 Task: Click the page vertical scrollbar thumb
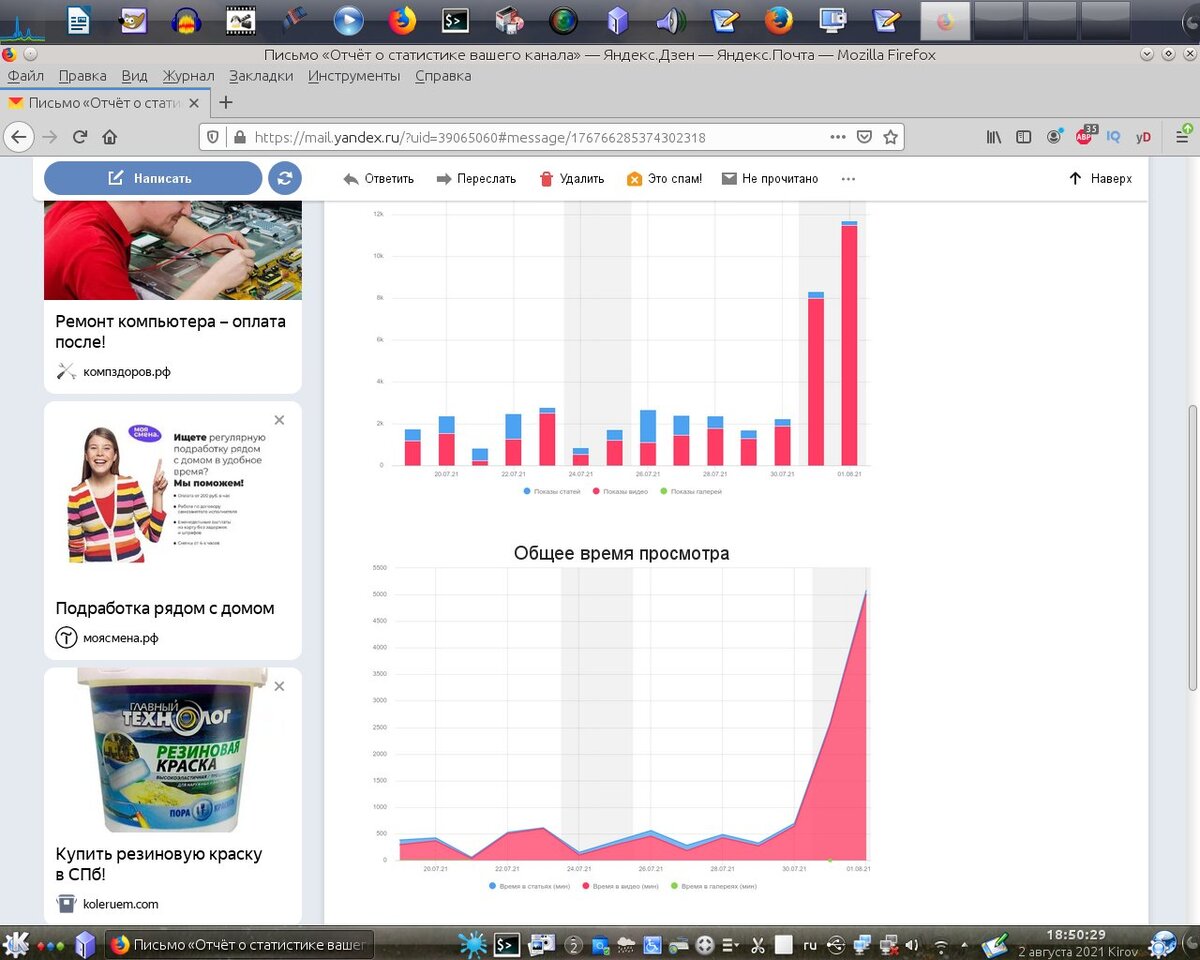tap(1192, 546)
